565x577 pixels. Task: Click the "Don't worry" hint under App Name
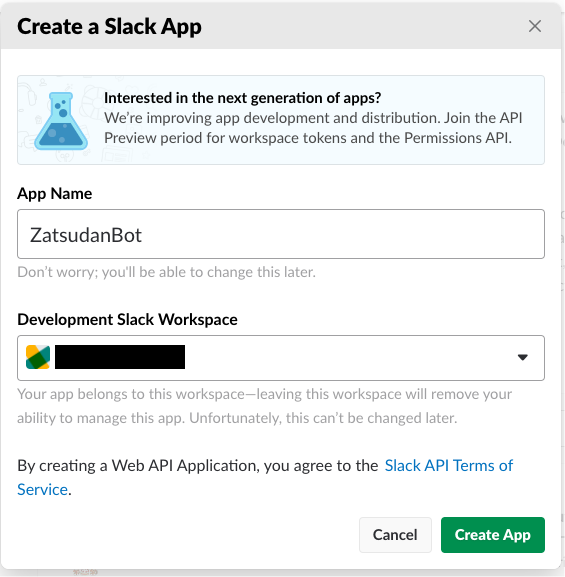166,272
